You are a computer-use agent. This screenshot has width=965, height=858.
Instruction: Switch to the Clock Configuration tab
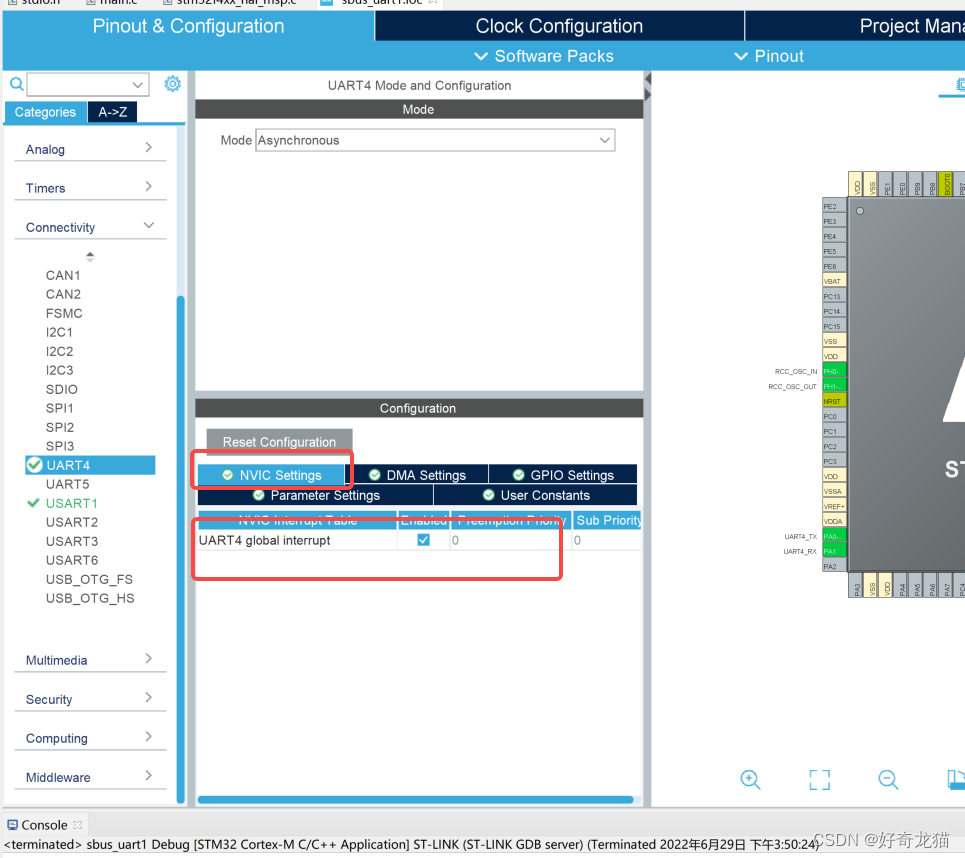tap(559, 26)
